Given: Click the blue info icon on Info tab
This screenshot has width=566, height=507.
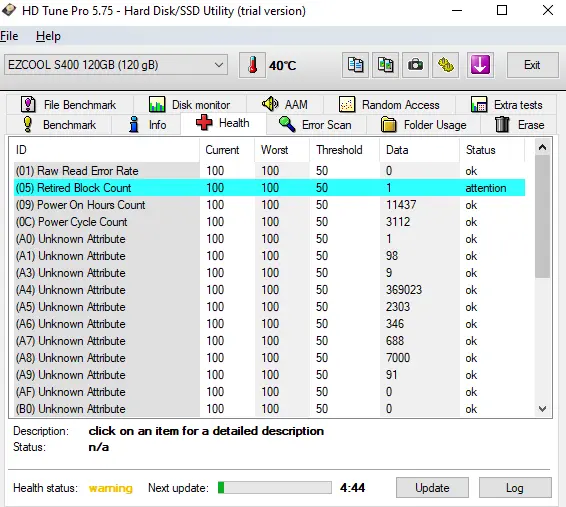Looking at the screenshot, I should [x=134, y=124].
